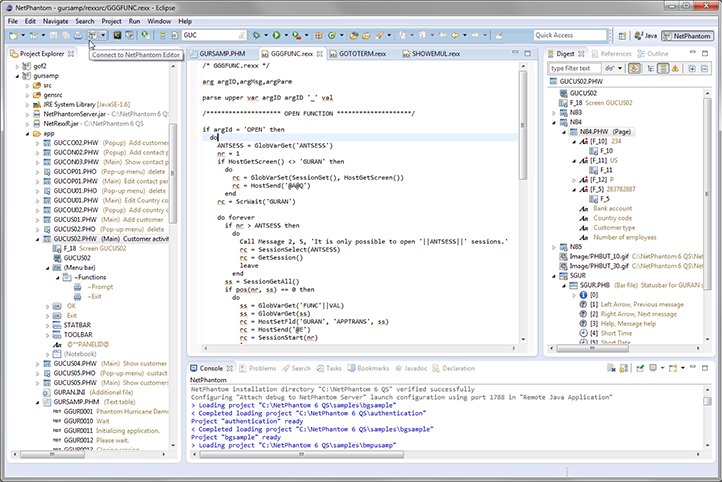Click the tree layout icon in Digest toolbar
Image resolution: width=722 pixels, height=482 pixels.
click(x=651, y=69)
